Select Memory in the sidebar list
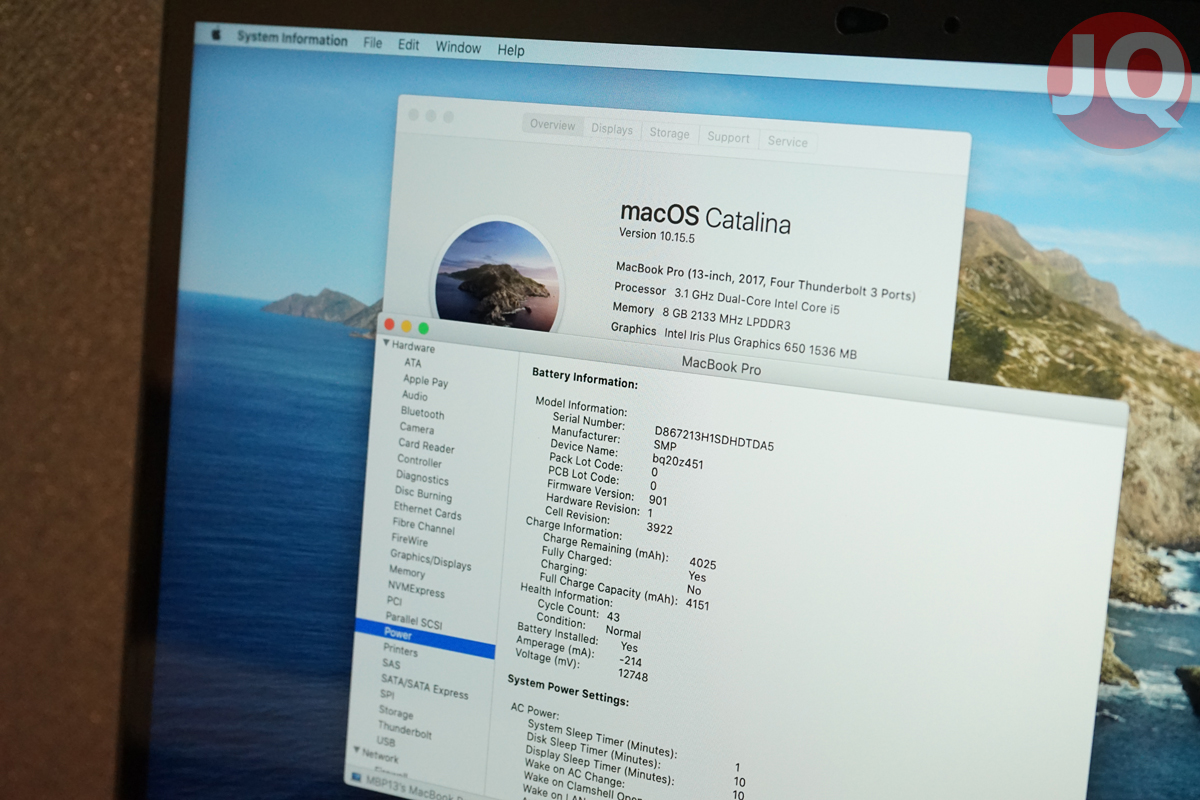Viewport: 1200px width, 800px height. (x=406, y=572)
